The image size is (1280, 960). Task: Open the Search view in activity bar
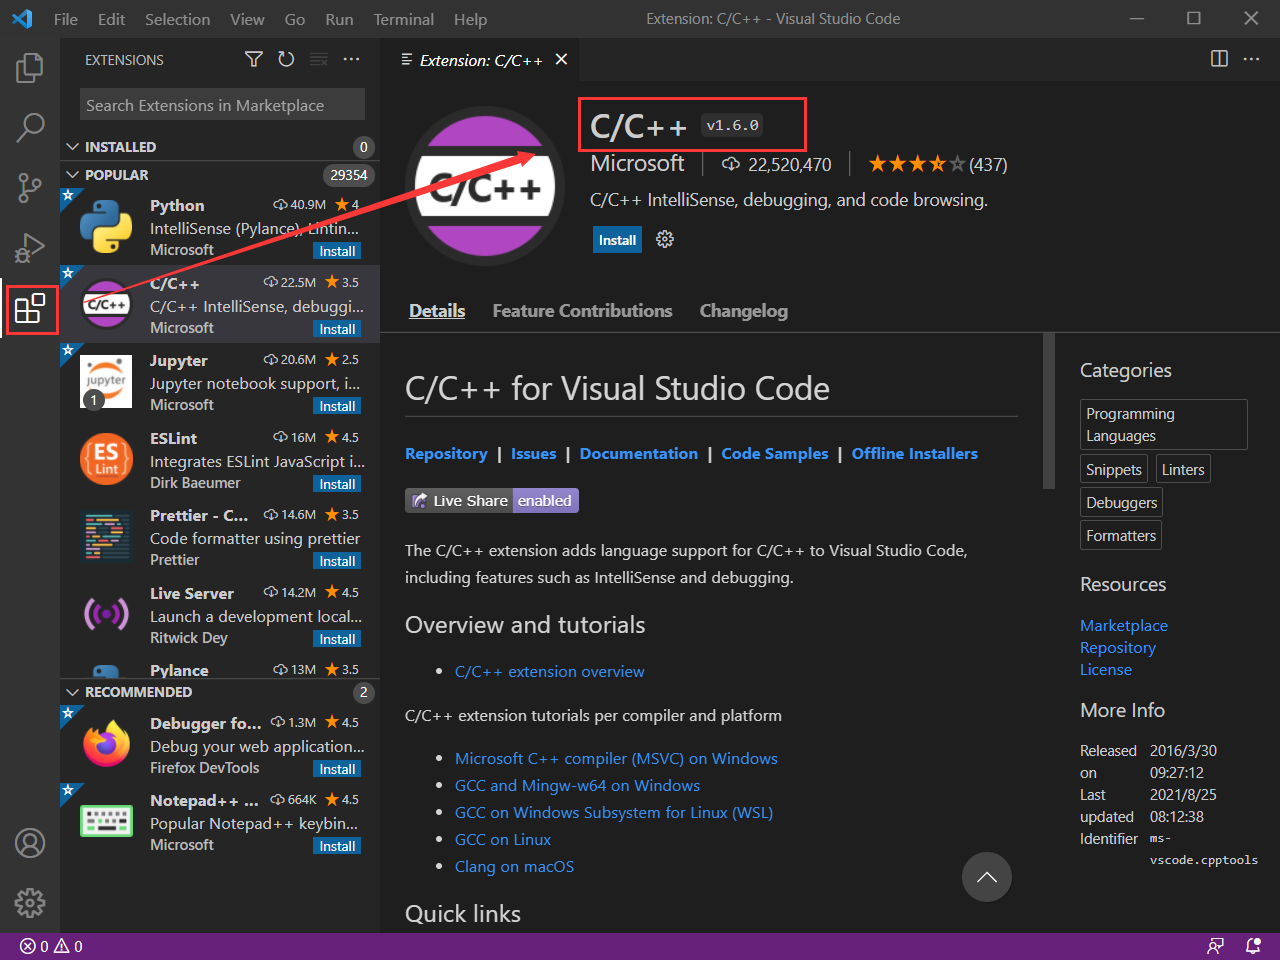pyautogui.click(x=30, y=127)
